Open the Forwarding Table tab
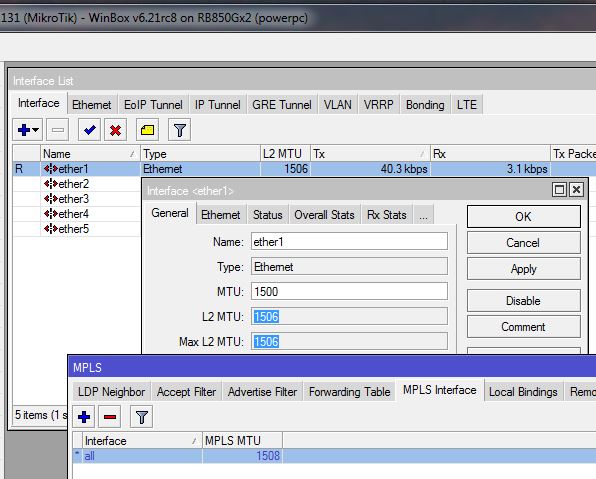596x479 pixels. click(x=350, y=392)
